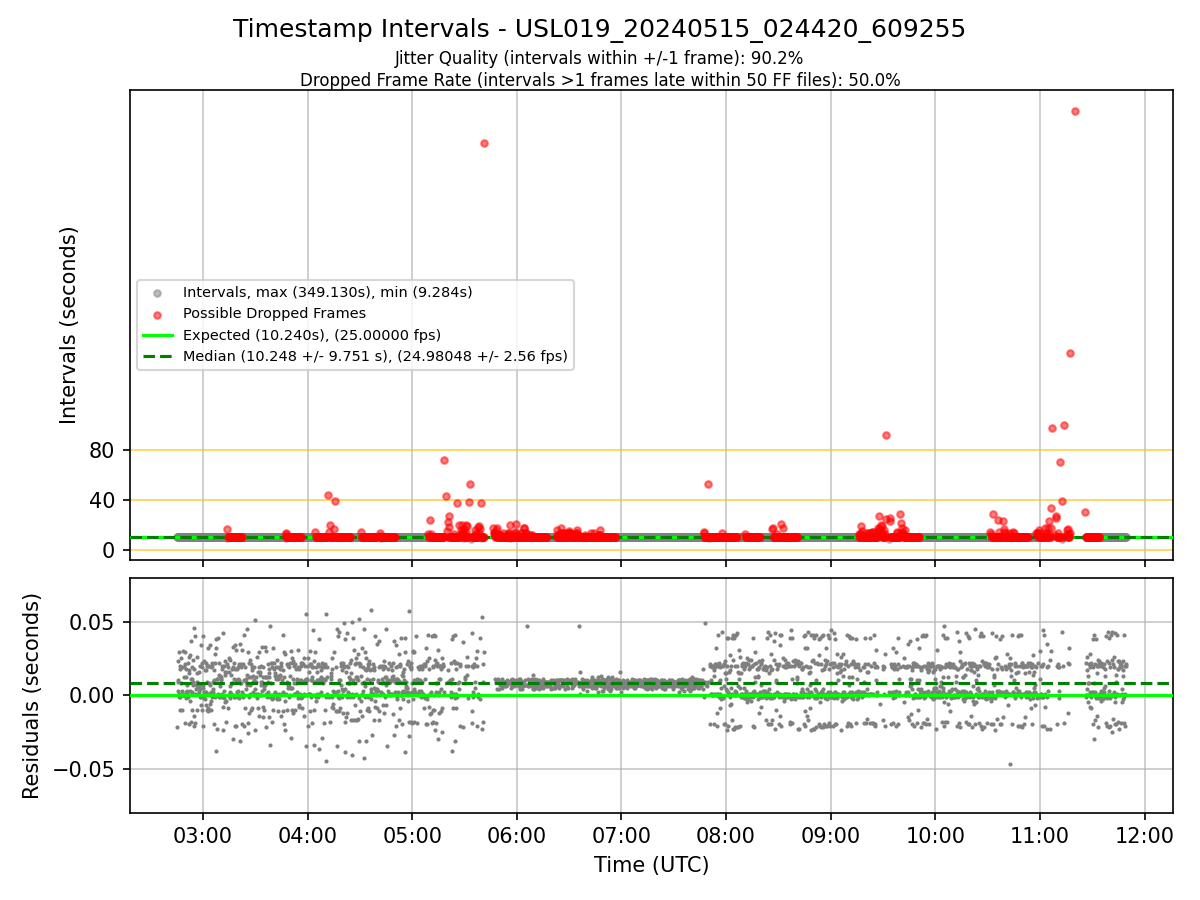Screen dimensions: 1200x900
Task: Click the highest red outlier point after 11:00
Action: click(1075, 111)
